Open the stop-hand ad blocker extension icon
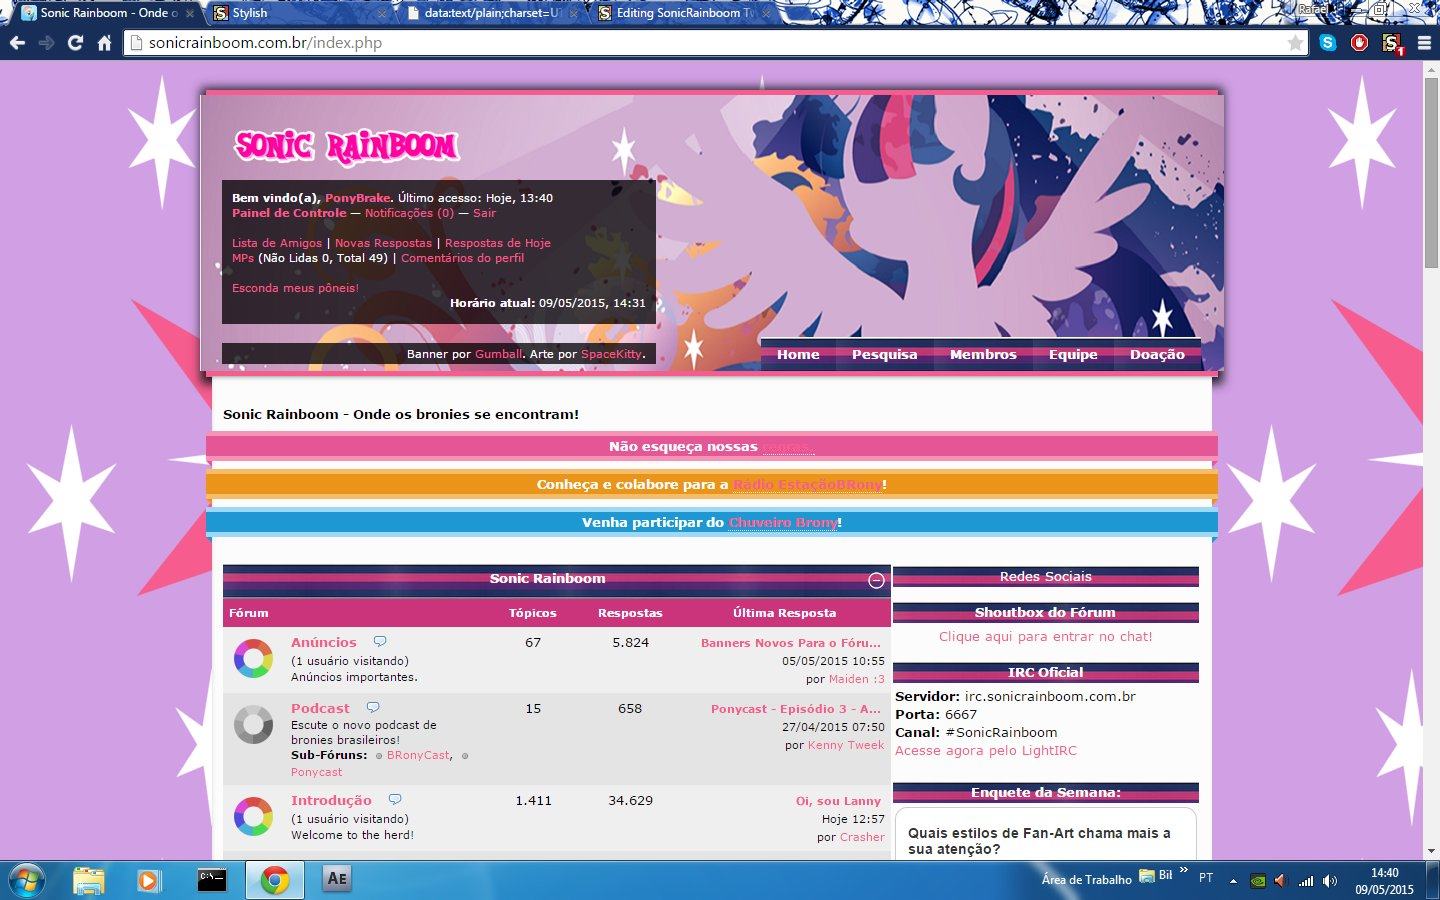The width and height of the screenshot is (1440, 900). point(1358,43)
